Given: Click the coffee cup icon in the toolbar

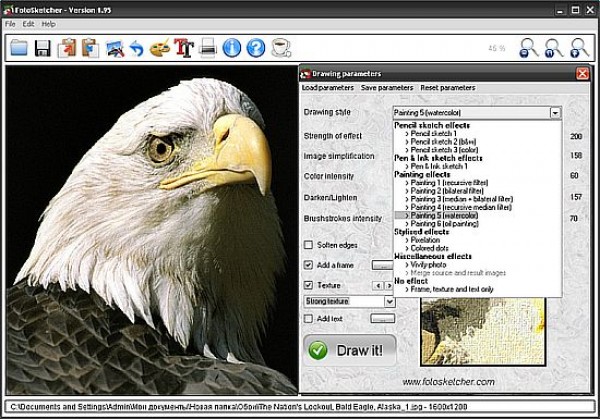Looking at the screenshot, I should coord(281,47).
